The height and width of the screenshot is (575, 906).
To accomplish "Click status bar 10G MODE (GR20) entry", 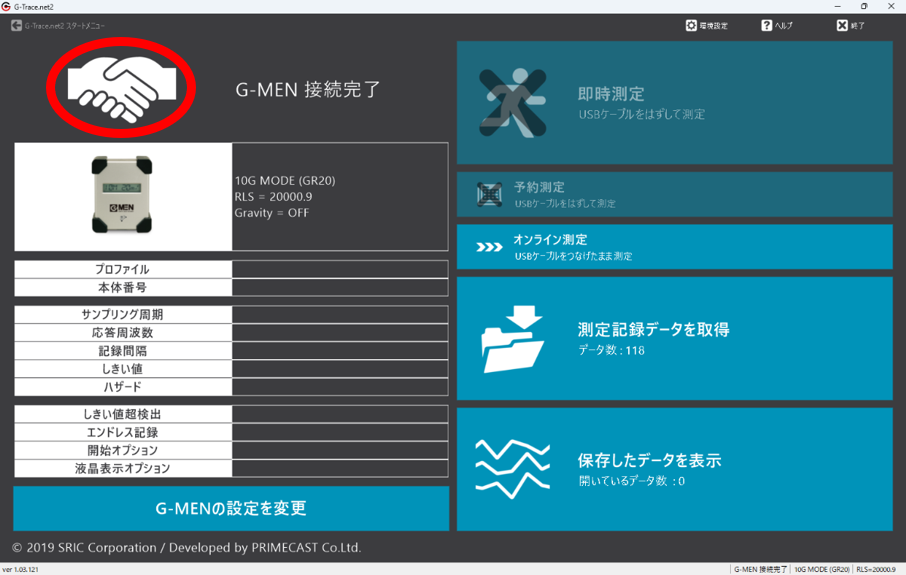I will pyautogui.click(x=822, y=569).
